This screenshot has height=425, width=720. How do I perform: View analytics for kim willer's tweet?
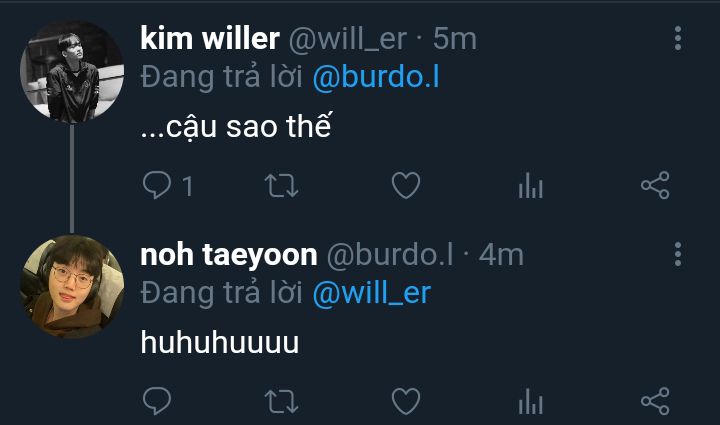(x=530, y=185)
